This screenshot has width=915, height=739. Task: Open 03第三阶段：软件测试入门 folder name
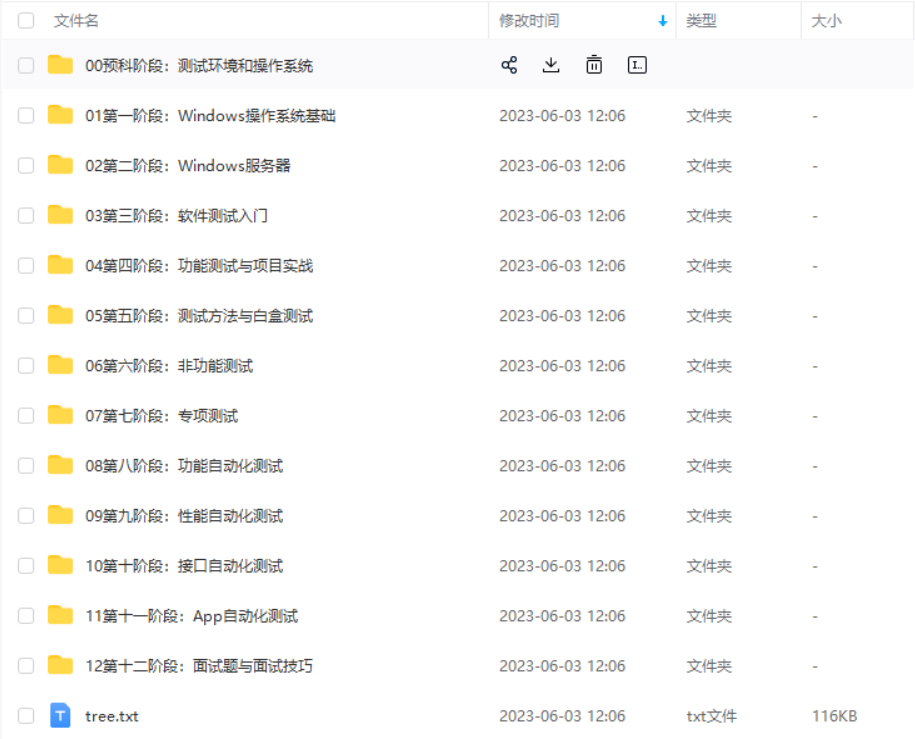tap(176, 216)
